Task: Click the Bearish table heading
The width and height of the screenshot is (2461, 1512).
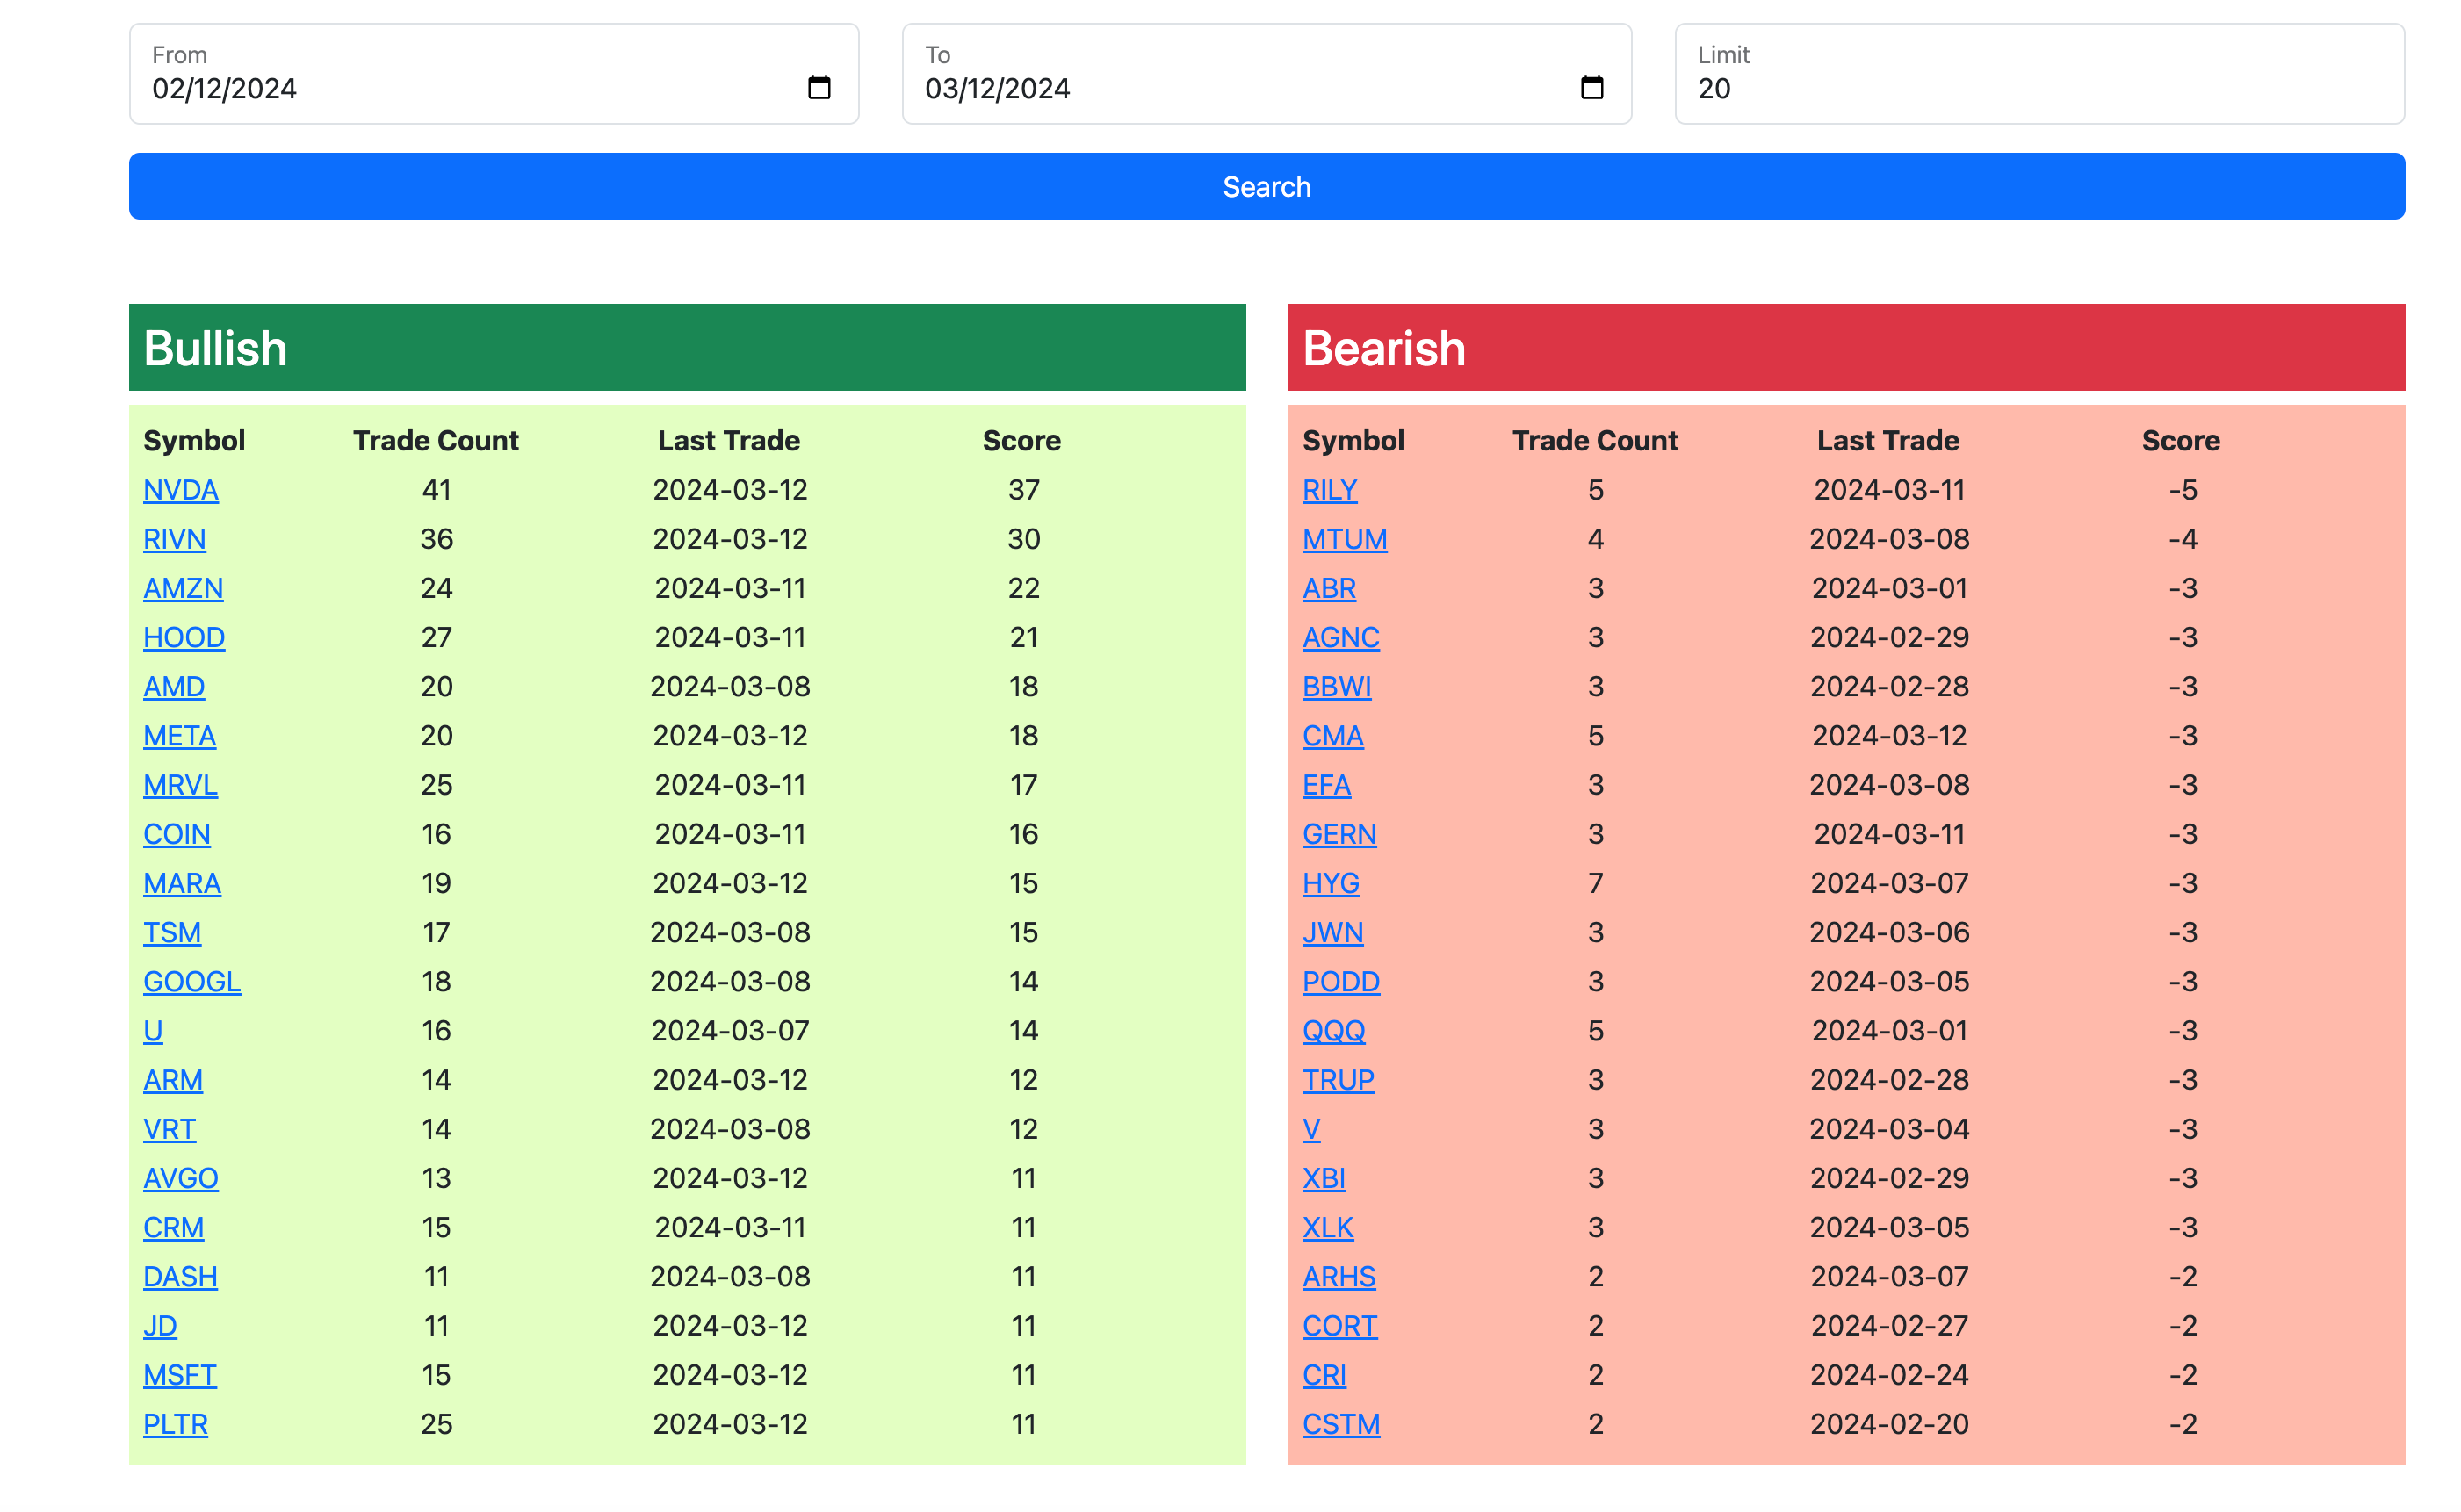Action: coord(1384,348)
